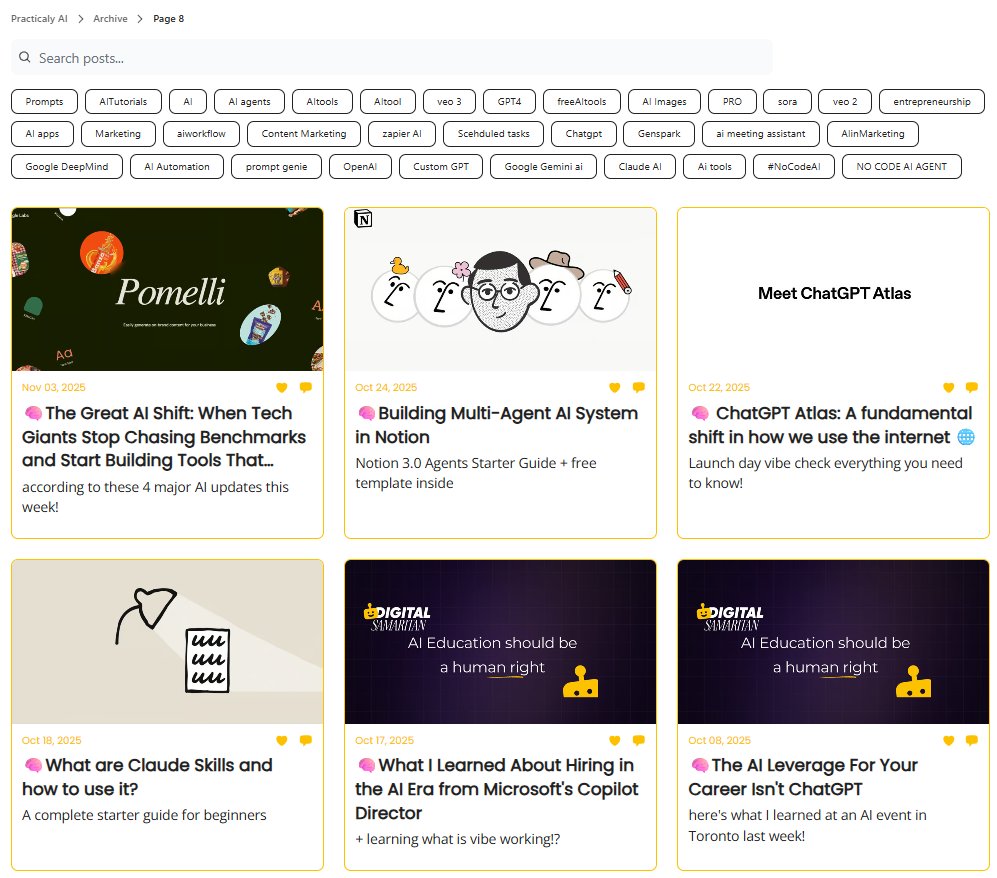The height and width of the screenshot is (878, 997).
Task: Select the Genspark tag
Action: pos(659,134)
